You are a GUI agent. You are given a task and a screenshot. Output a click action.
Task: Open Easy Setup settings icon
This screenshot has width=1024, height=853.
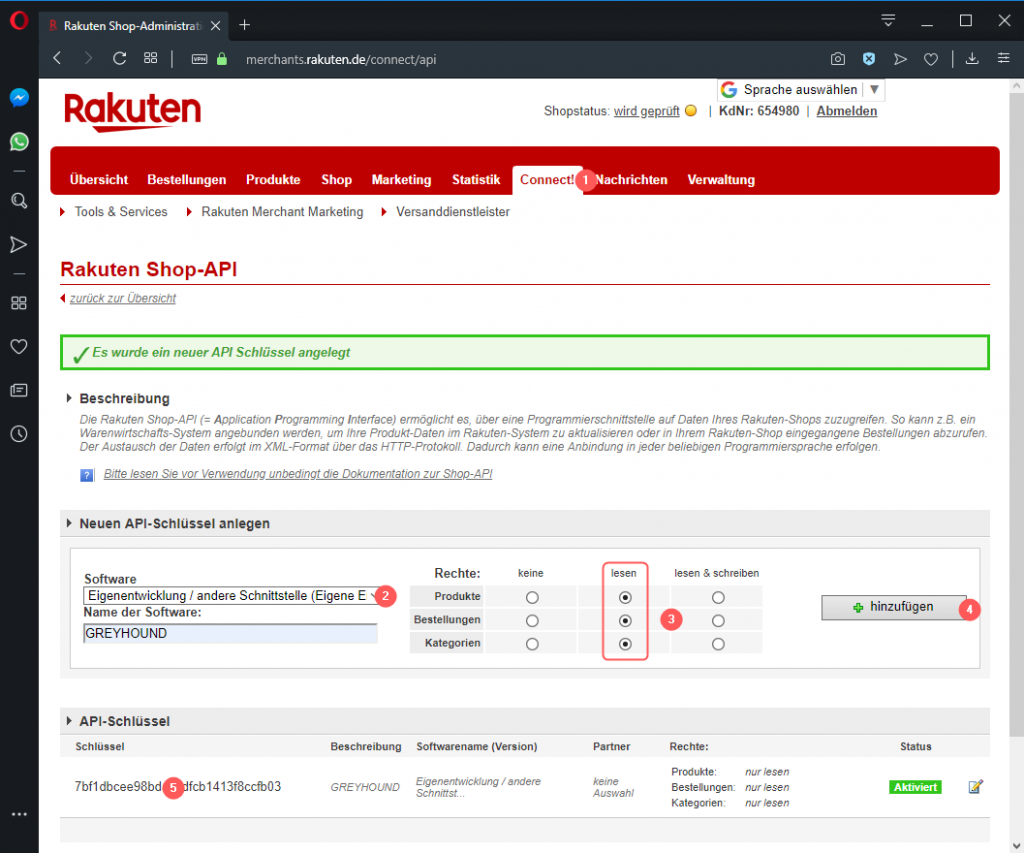click(1004, 59)
